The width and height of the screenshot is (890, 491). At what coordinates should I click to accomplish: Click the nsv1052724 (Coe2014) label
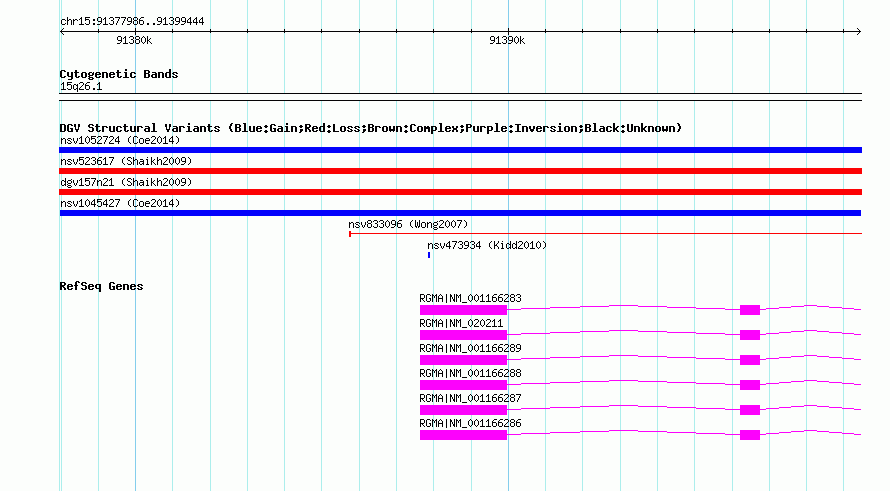click(120, 140)
